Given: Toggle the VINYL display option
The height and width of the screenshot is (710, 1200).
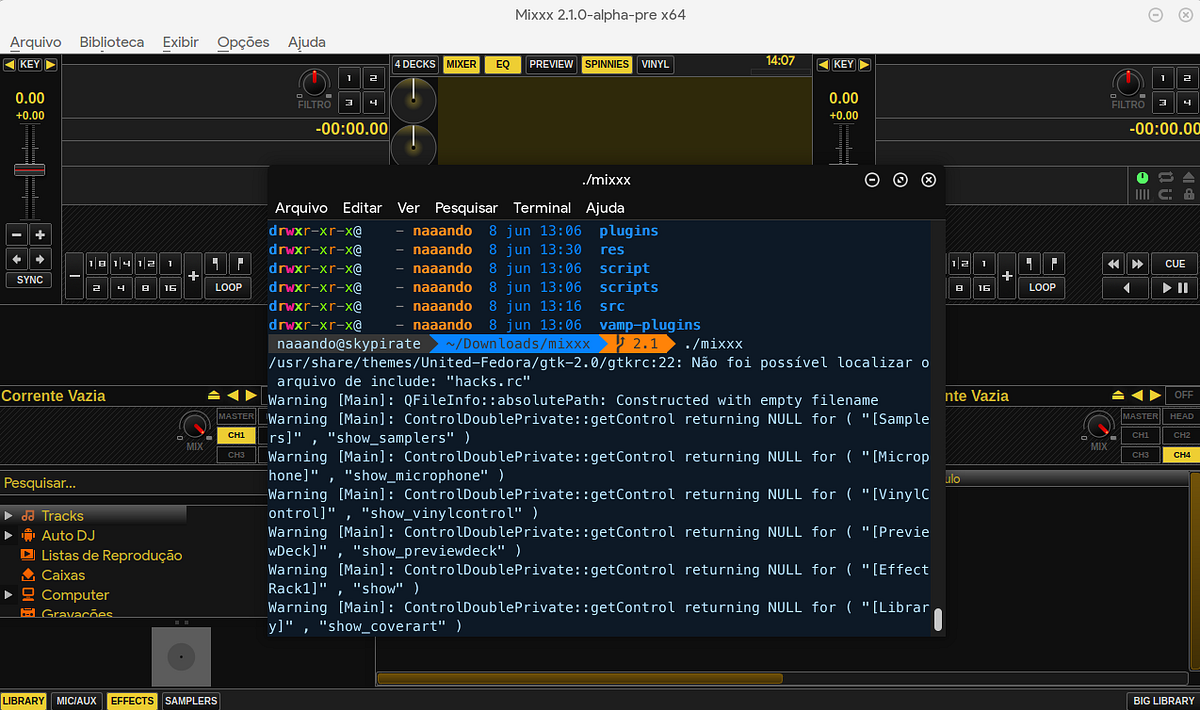Looking at the screenshot, I should pos(655,64).
